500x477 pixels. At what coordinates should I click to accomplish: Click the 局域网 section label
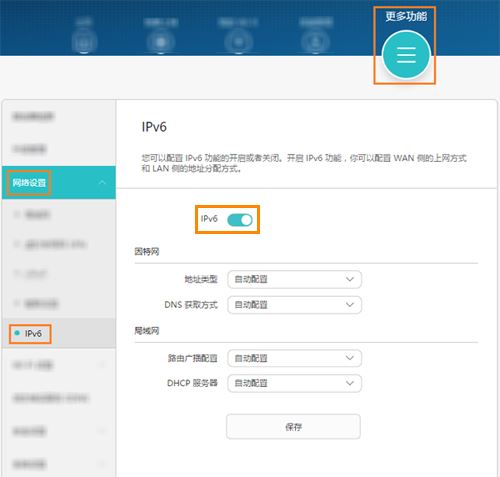147,331
